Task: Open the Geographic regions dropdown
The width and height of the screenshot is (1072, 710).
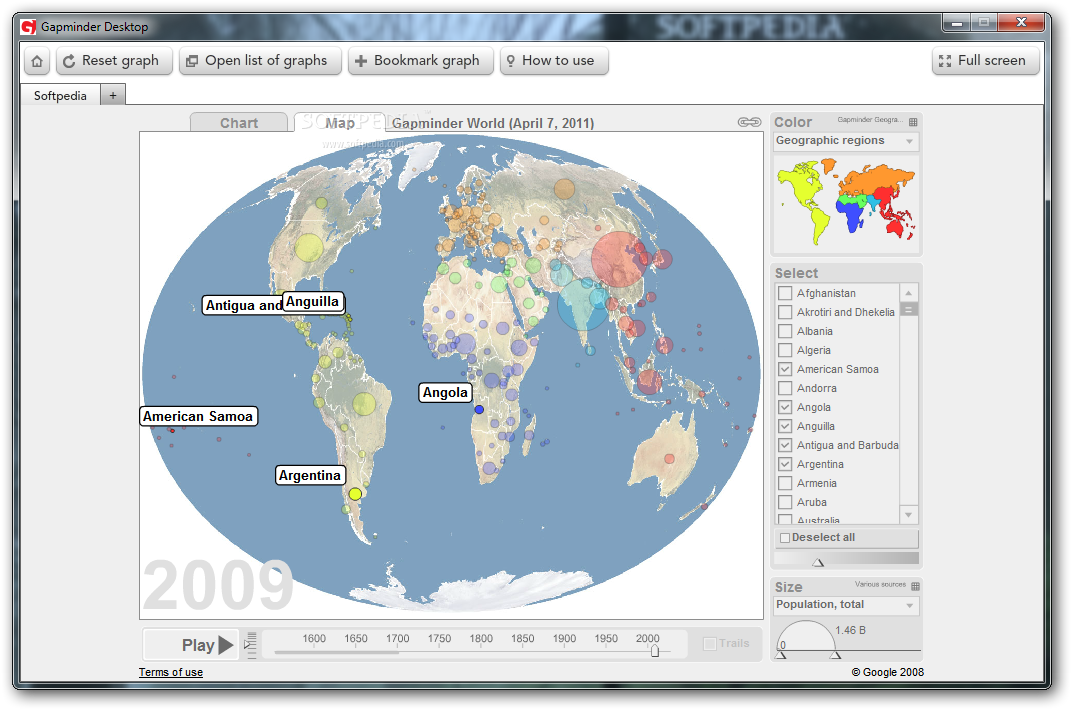Action: (846, 141)
